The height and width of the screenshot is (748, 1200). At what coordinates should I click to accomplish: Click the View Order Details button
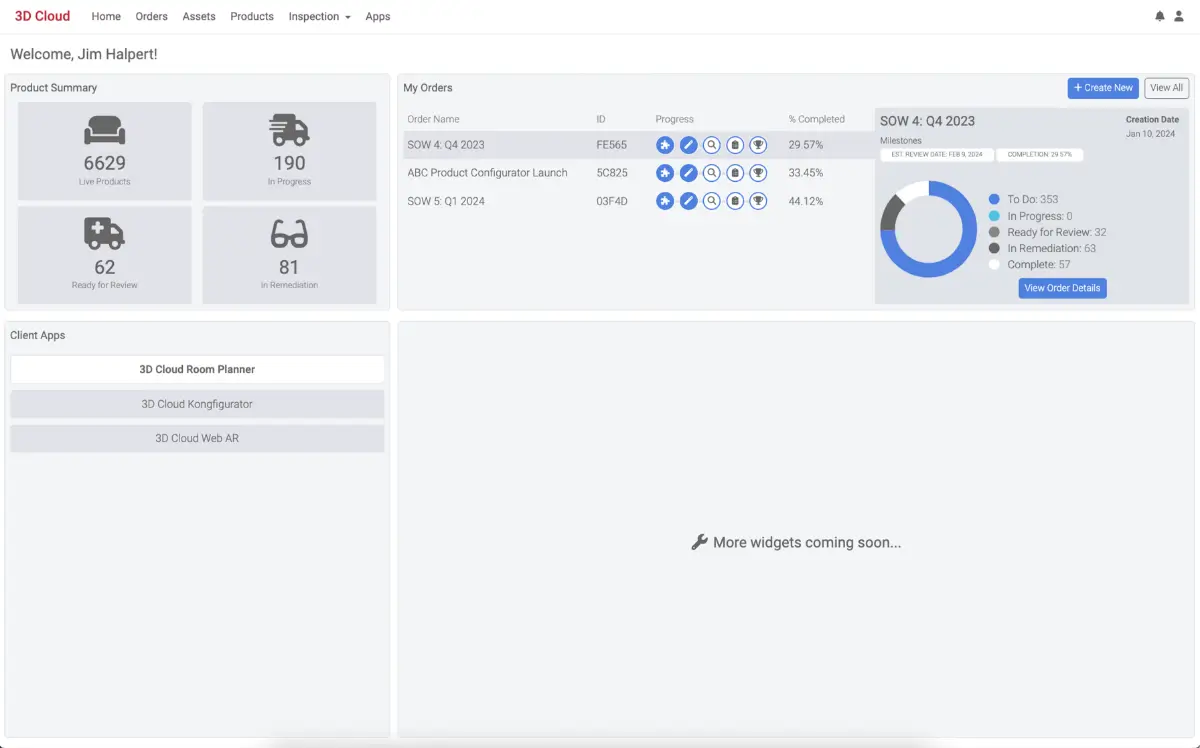tap(1062, 288)
